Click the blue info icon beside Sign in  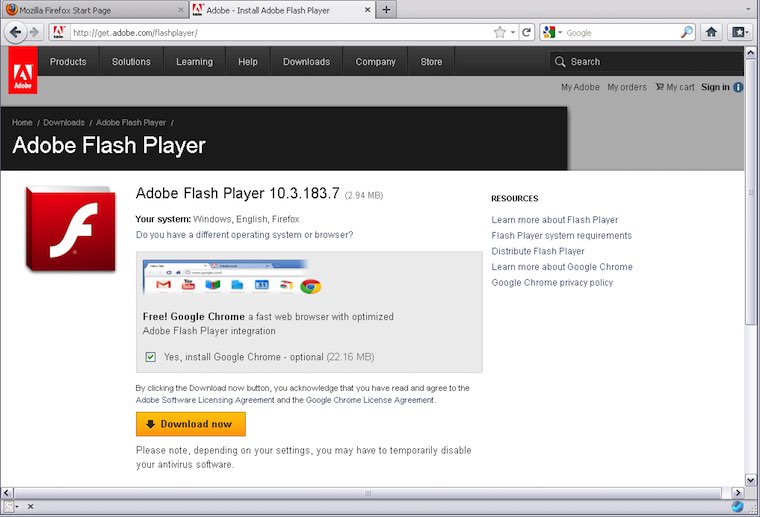pos(738,87)
